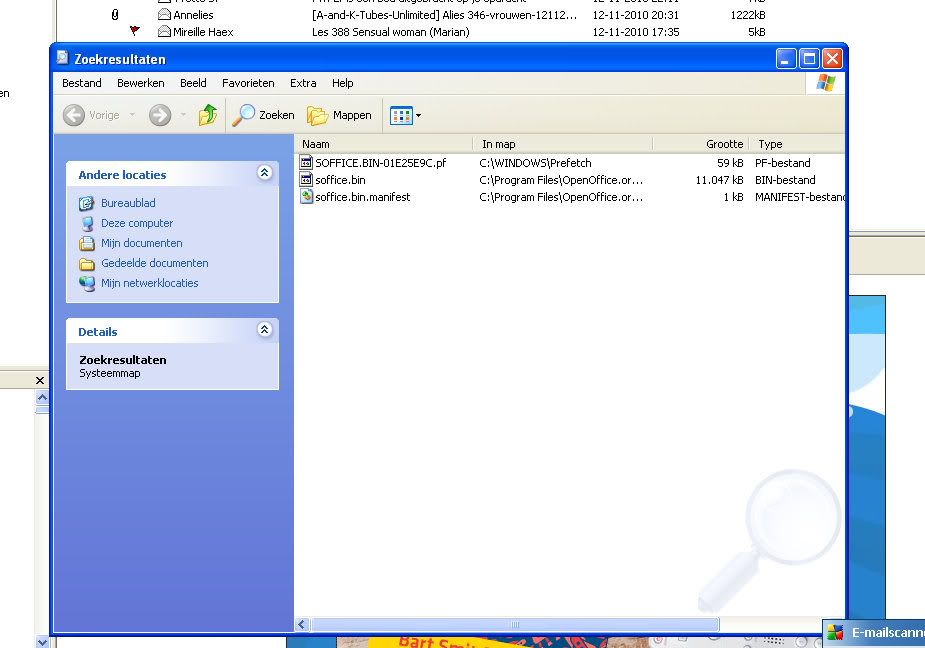Maximize the Zoekresultaten window
925x648 pixels.
(x=809, y=58)
